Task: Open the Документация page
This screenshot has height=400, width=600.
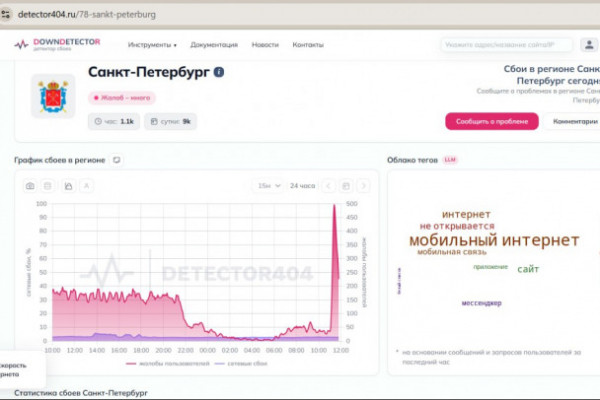Action: click(214, 45)
